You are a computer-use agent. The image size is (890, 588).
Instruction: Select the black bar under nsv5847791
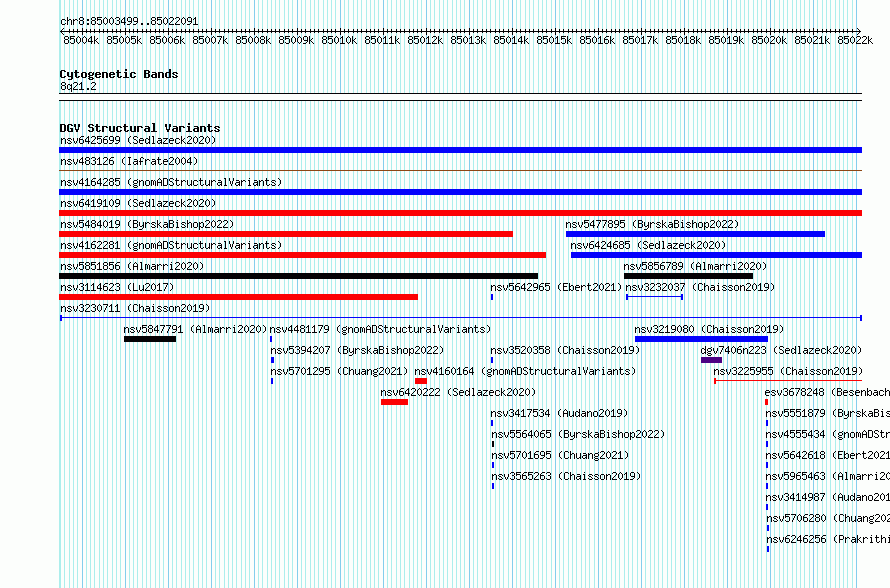pos(150,339)
